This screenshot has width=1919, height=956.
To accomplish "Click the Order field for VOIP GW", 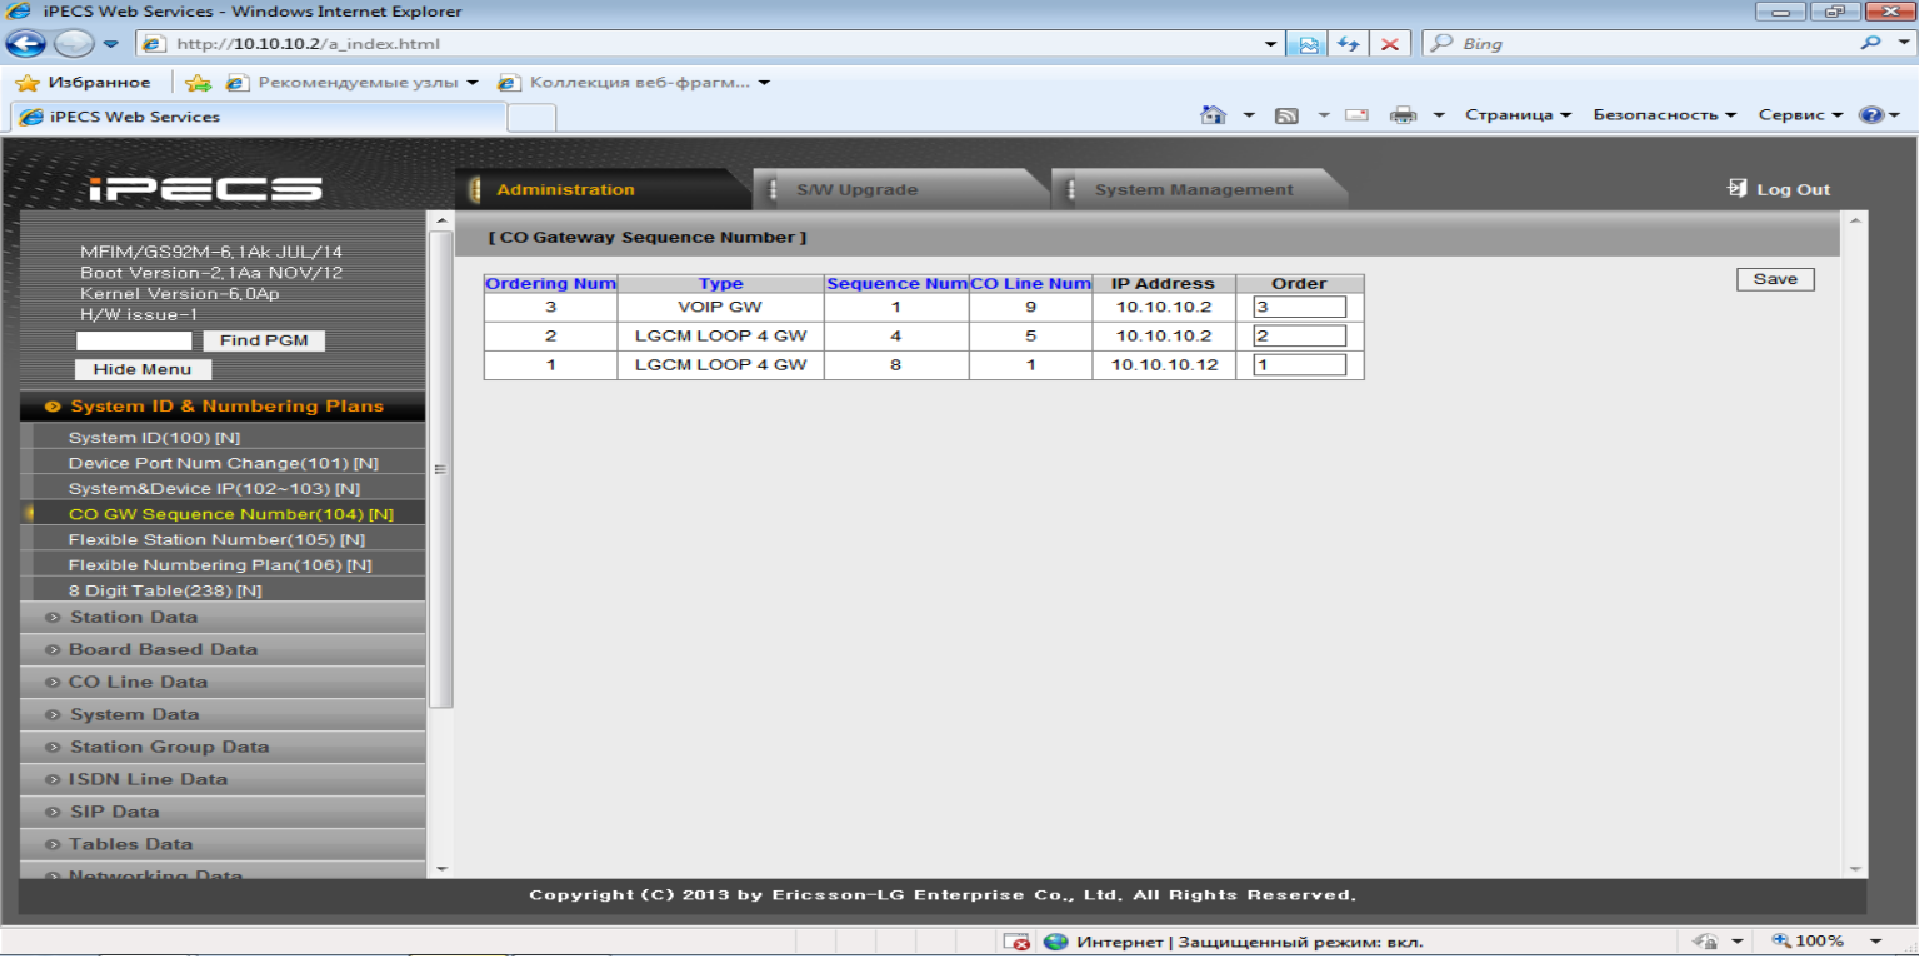I will point(1299,307).
